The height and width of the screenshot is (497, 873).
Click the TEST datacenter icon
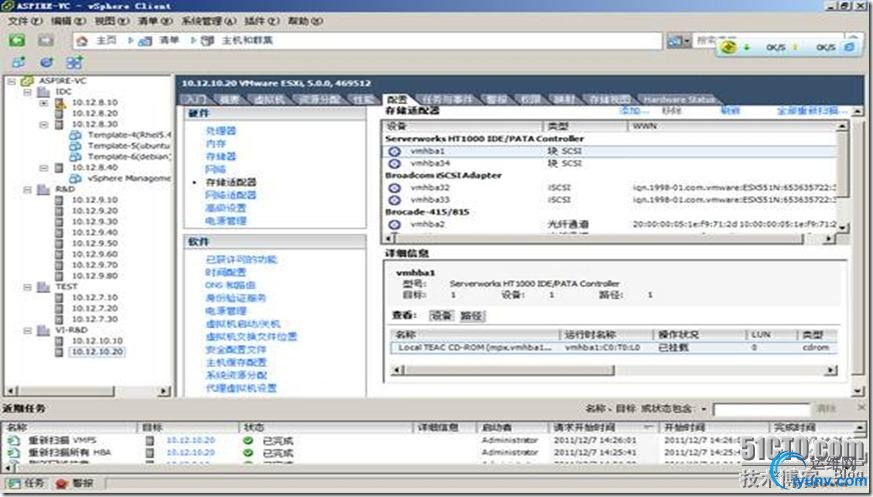click(x=43, y=287)
